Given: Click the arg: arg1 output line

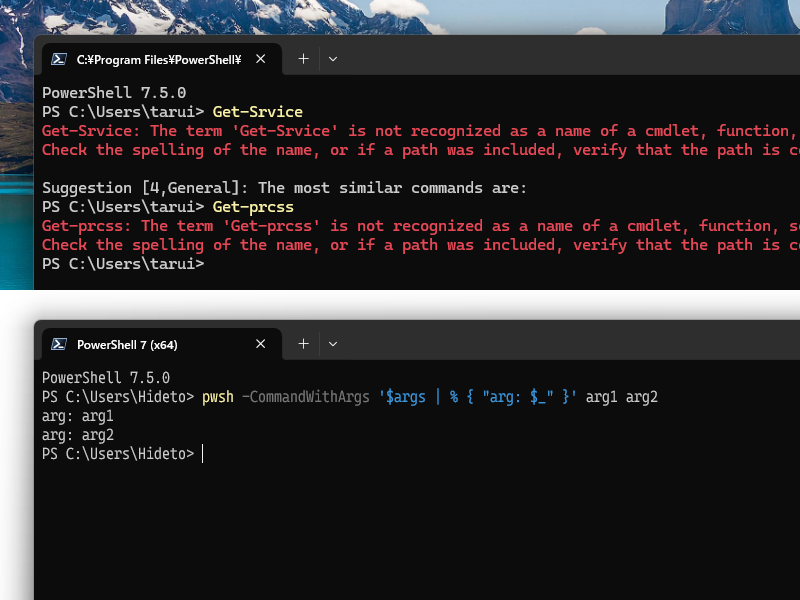Looking at the screenshot, I should coord(77,415).
